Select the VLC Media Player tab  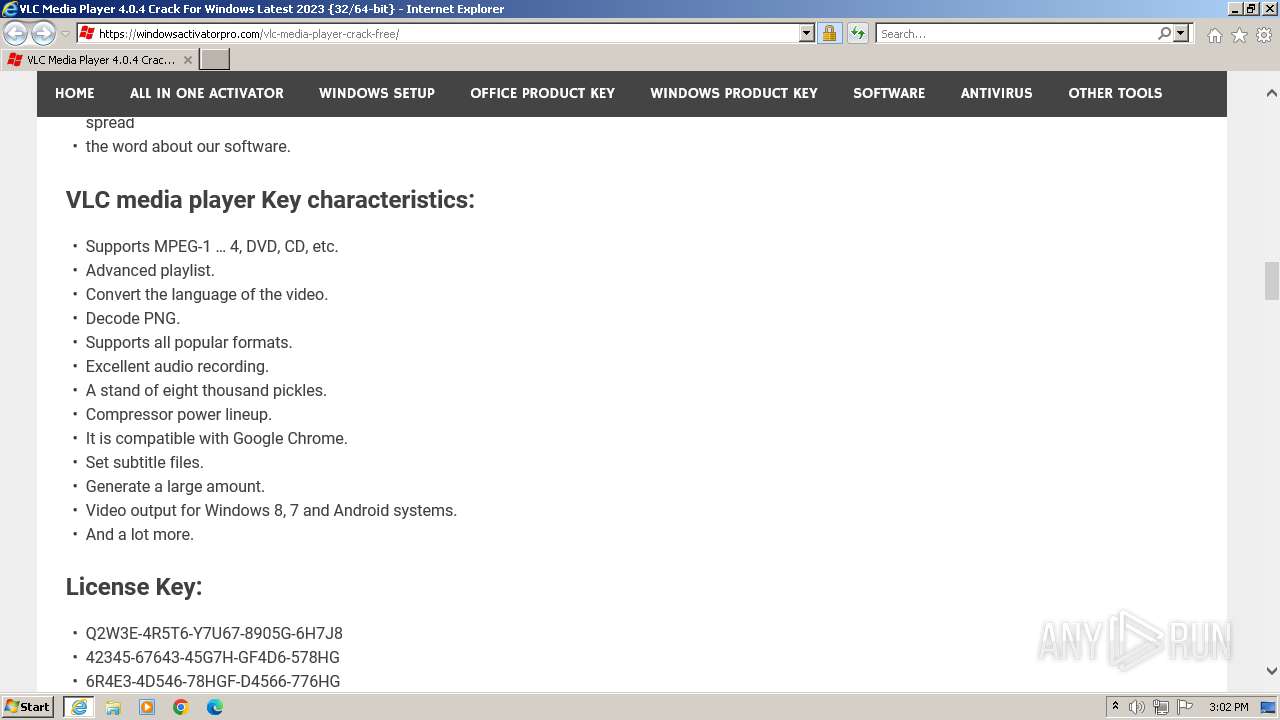[x=99, y=60]
